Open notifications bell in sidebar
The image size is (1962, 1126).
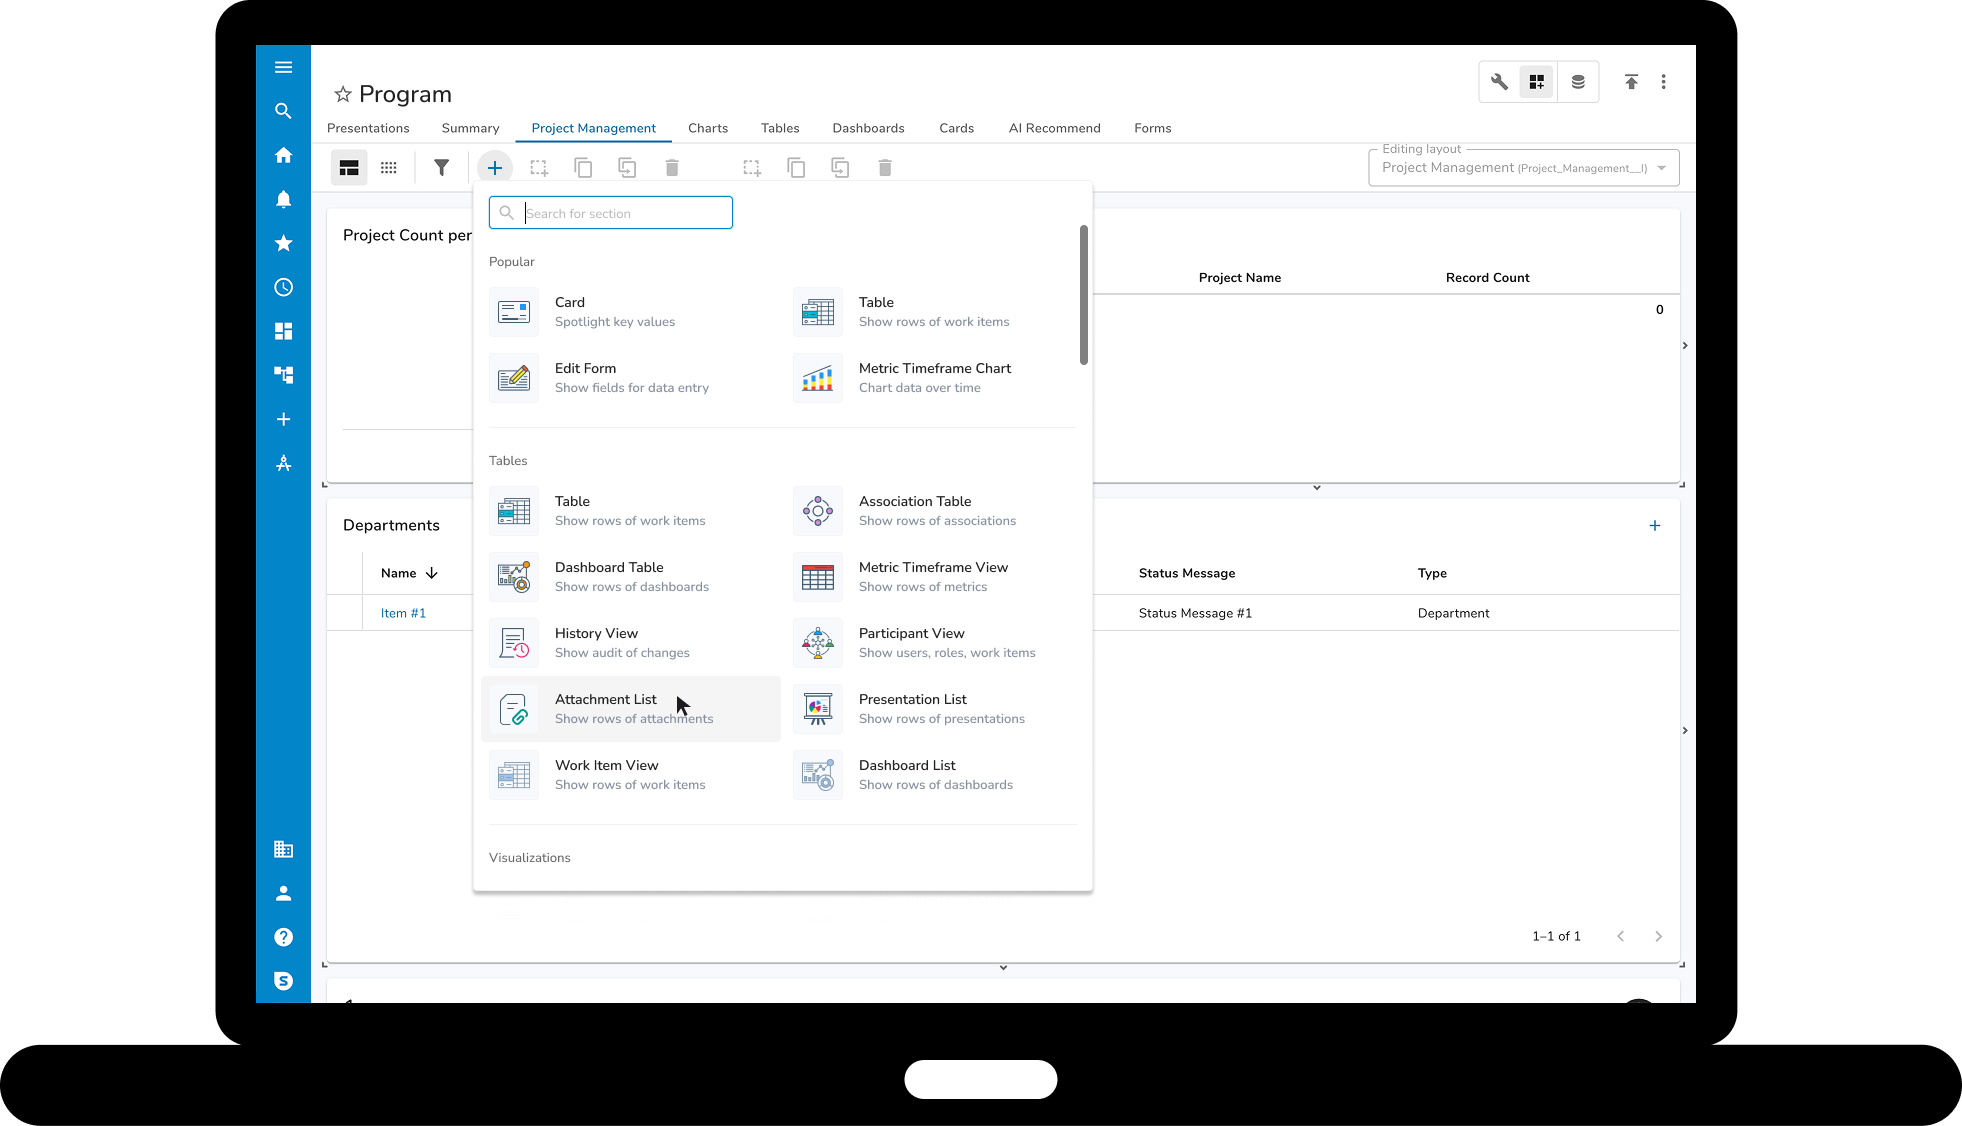tap(283, 199)
